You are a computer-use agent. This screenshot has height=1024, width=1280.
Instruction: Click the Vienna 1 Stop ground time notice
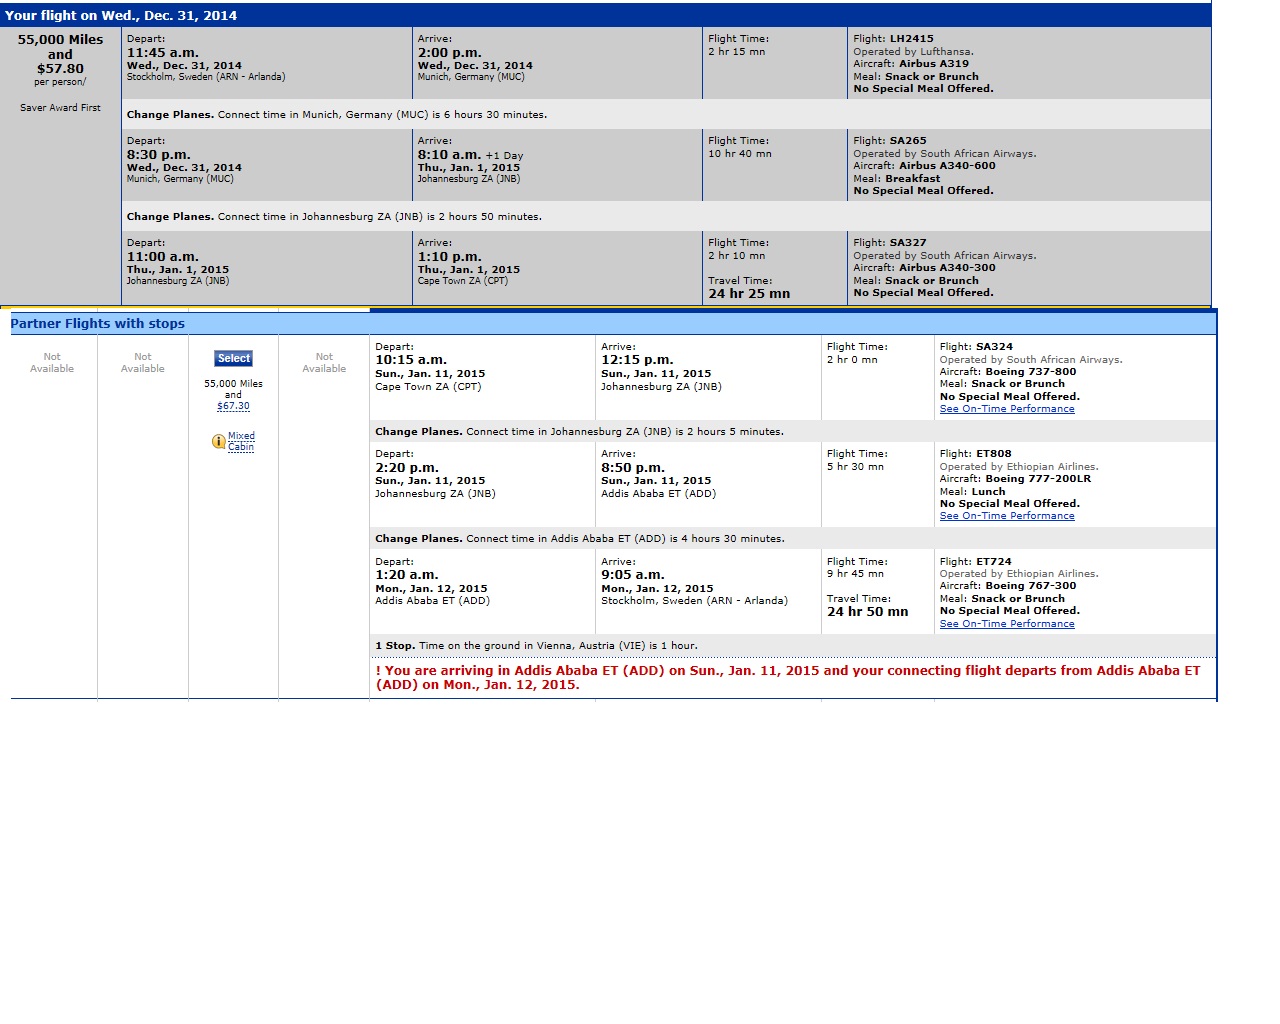pos(536,646)
